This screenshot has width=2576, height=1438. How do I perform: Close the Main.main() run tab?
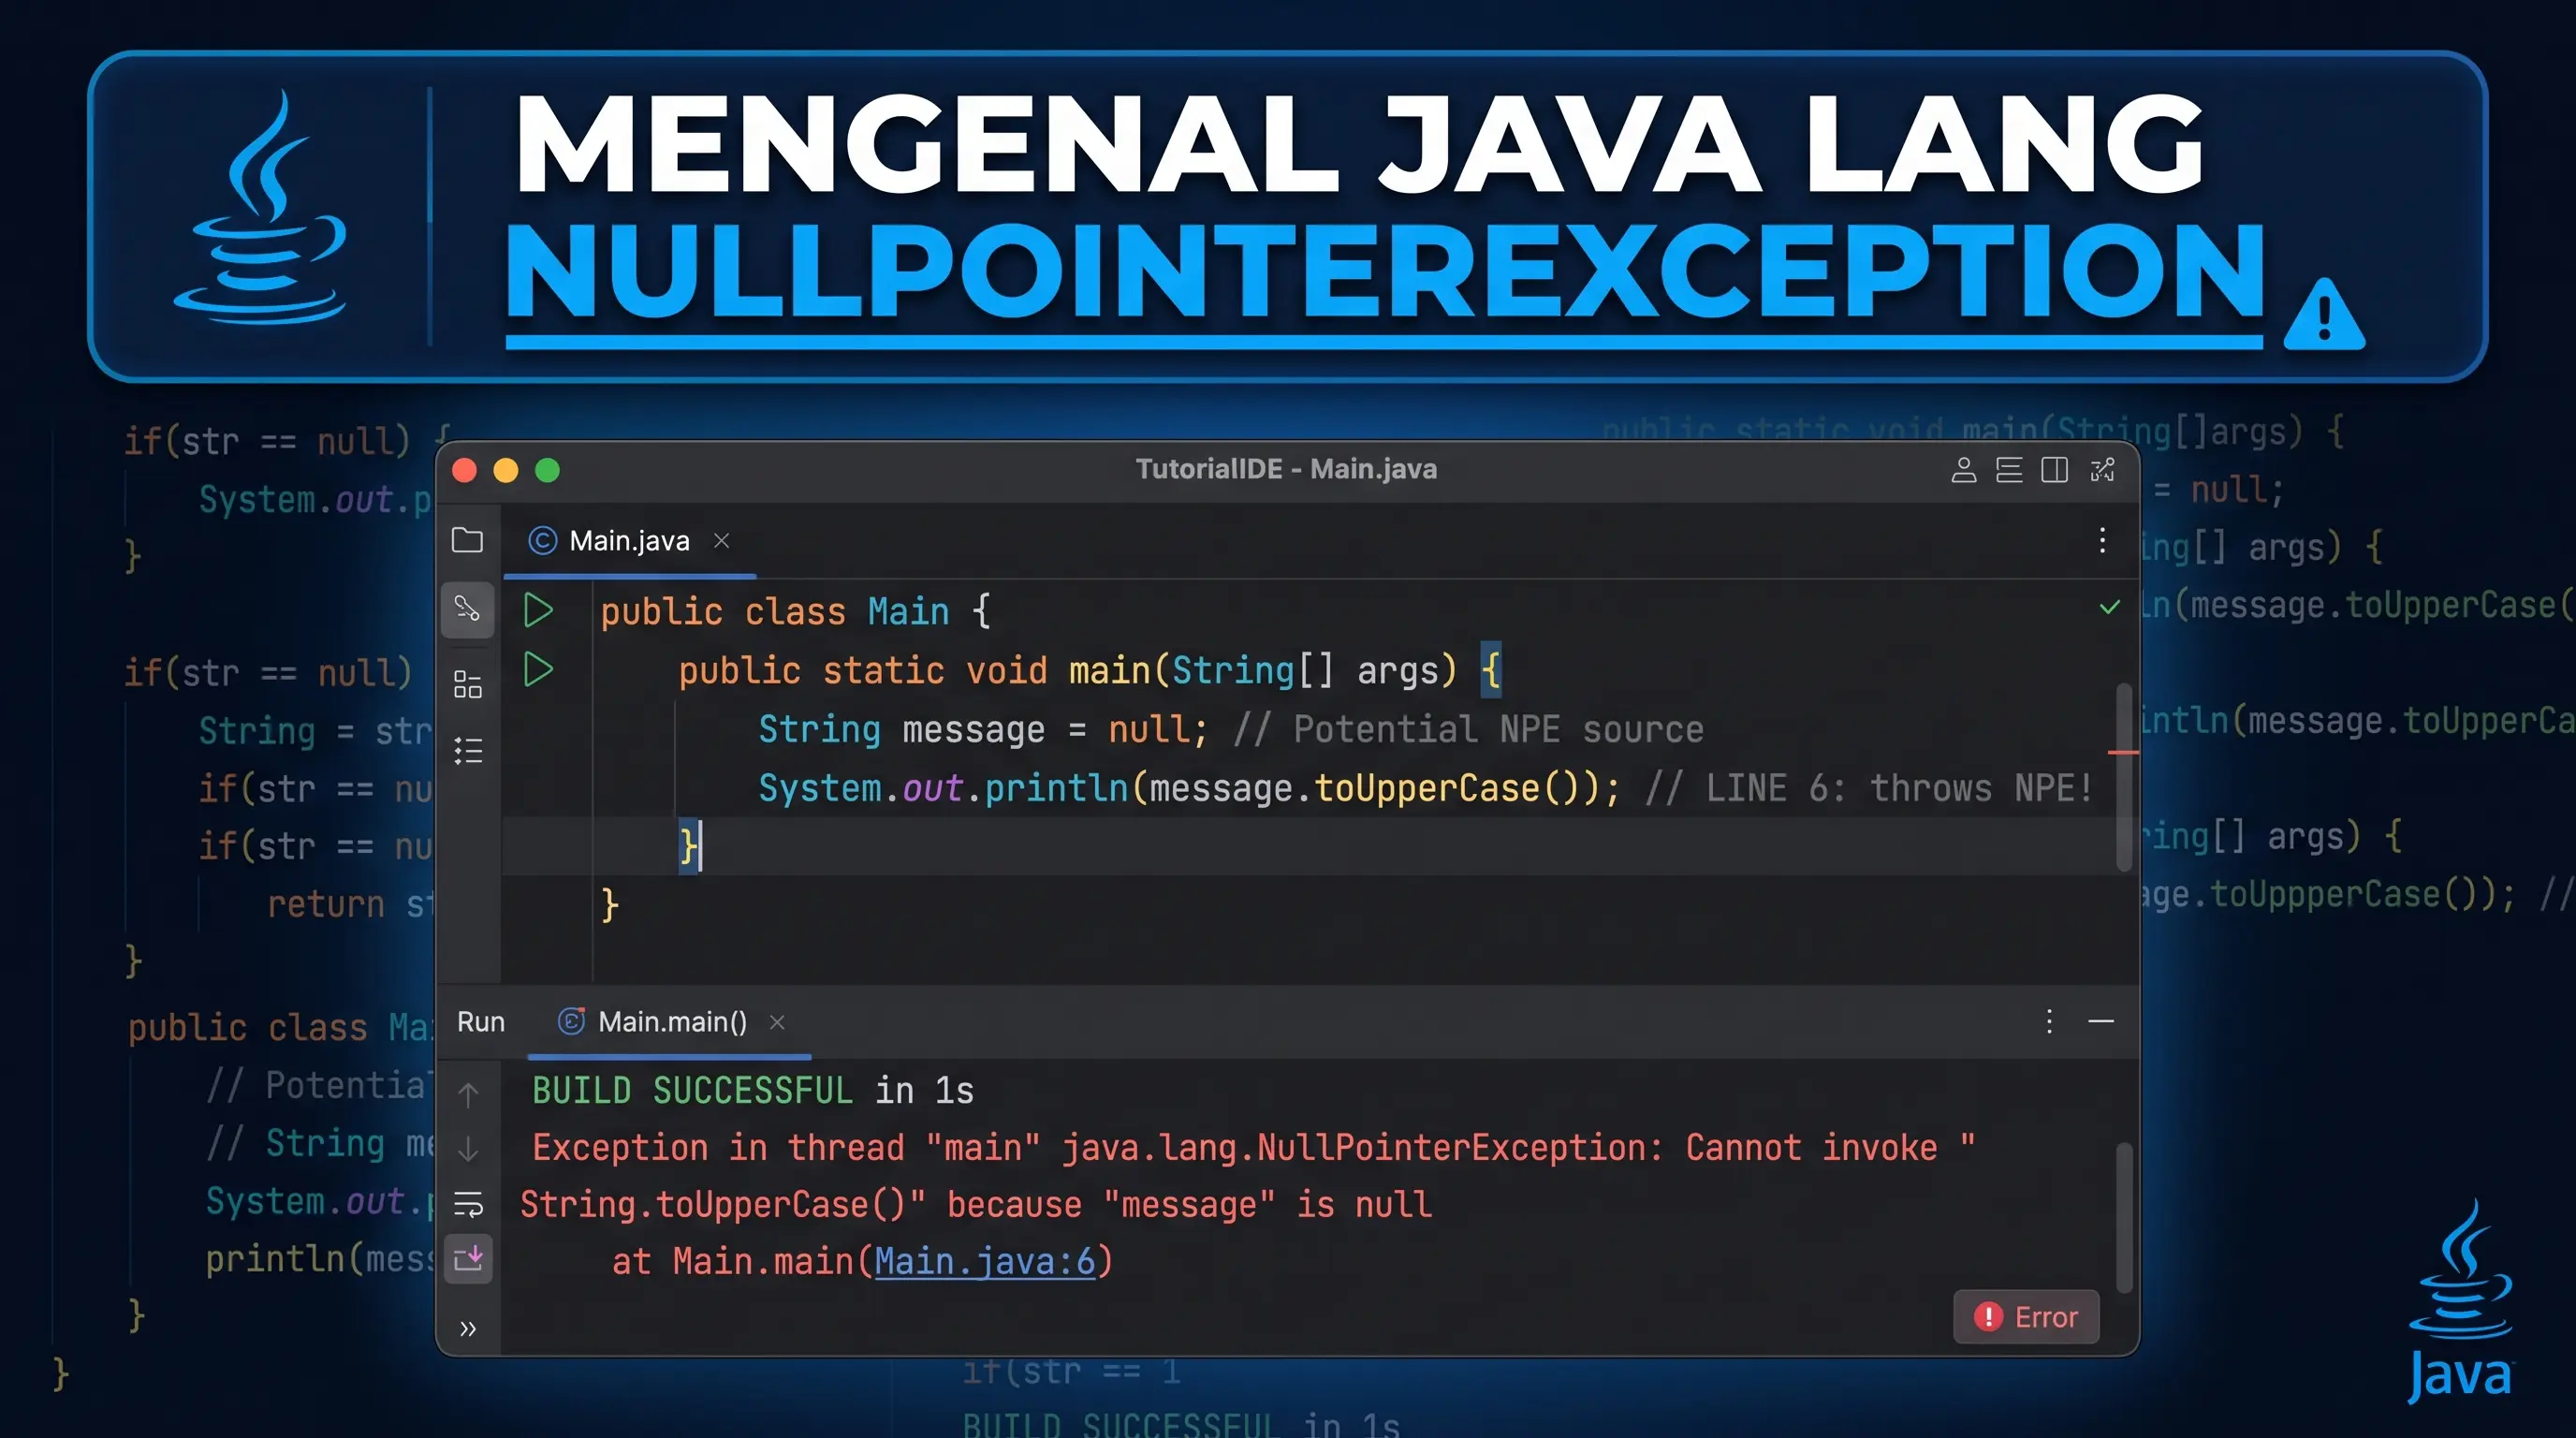tap(777, 1022)
